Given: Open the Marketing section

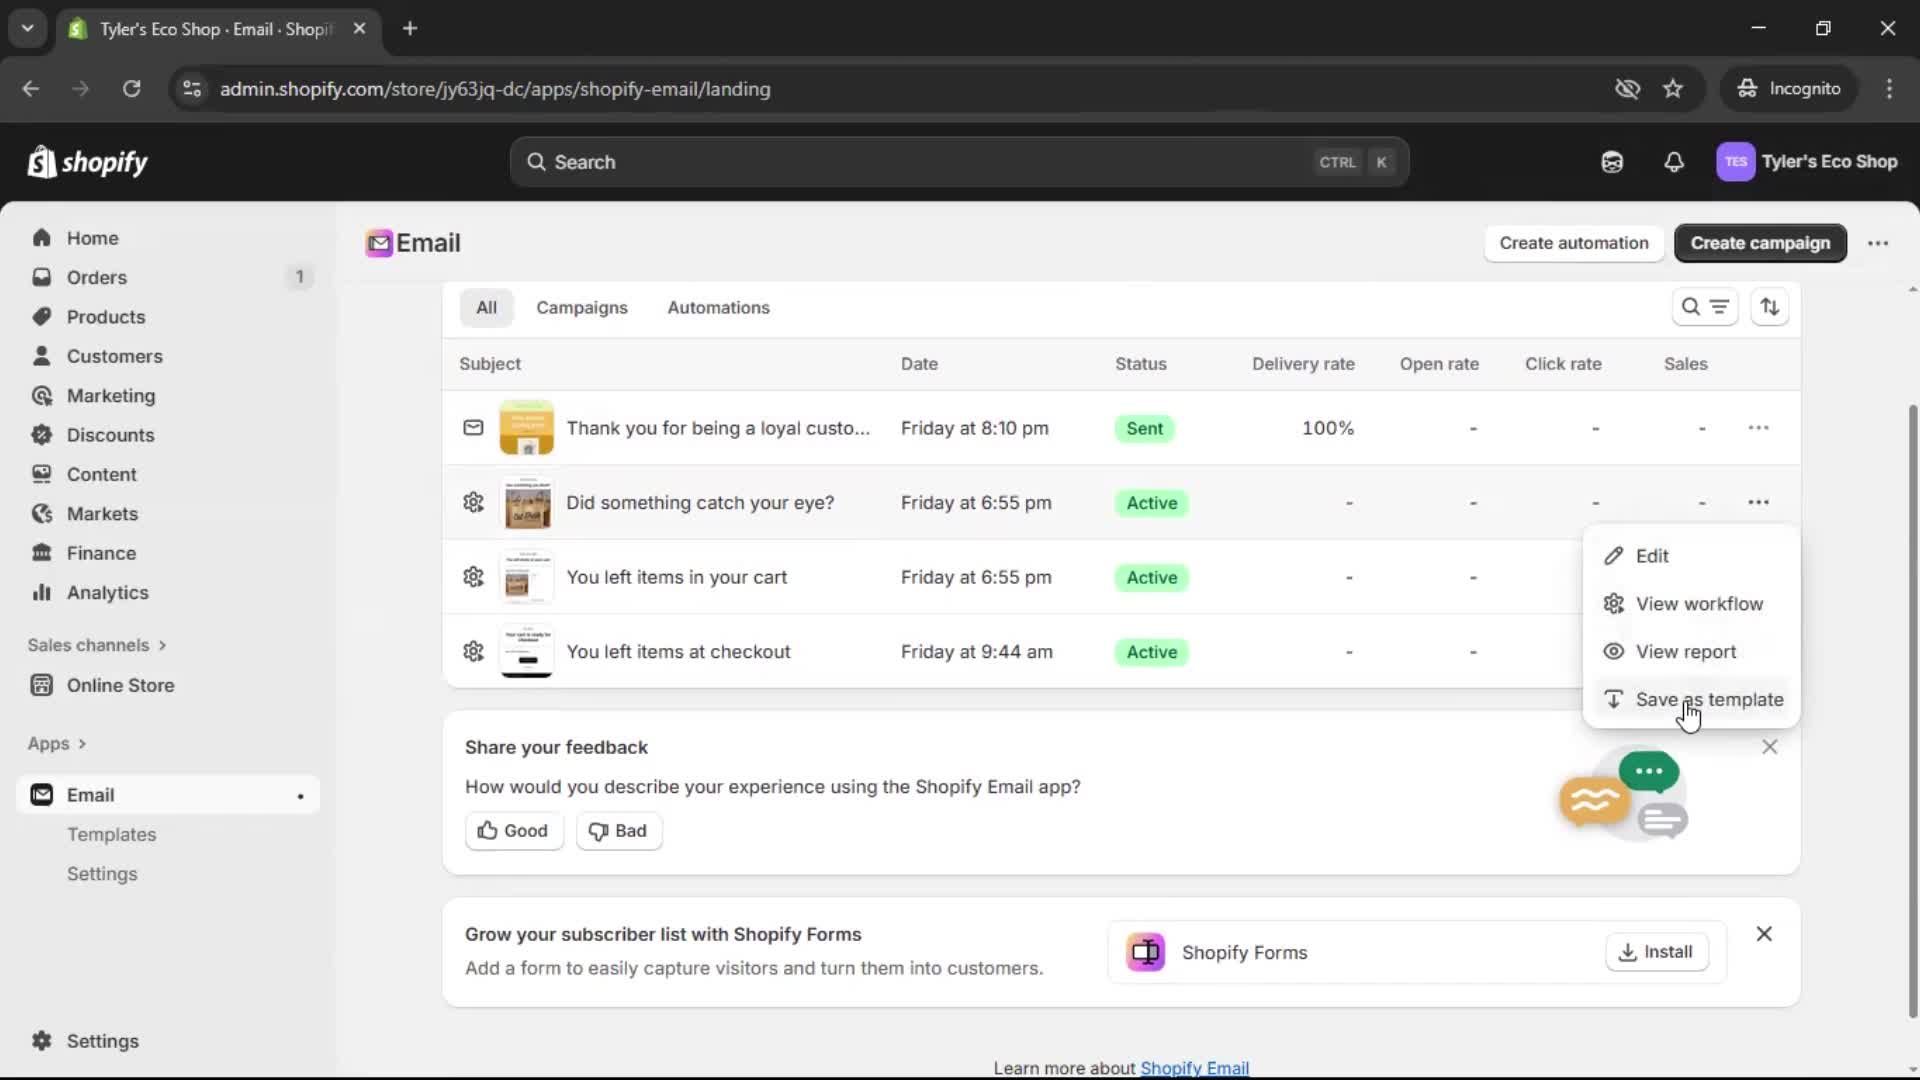Looking at the screenshot, I should click(110, 396).
